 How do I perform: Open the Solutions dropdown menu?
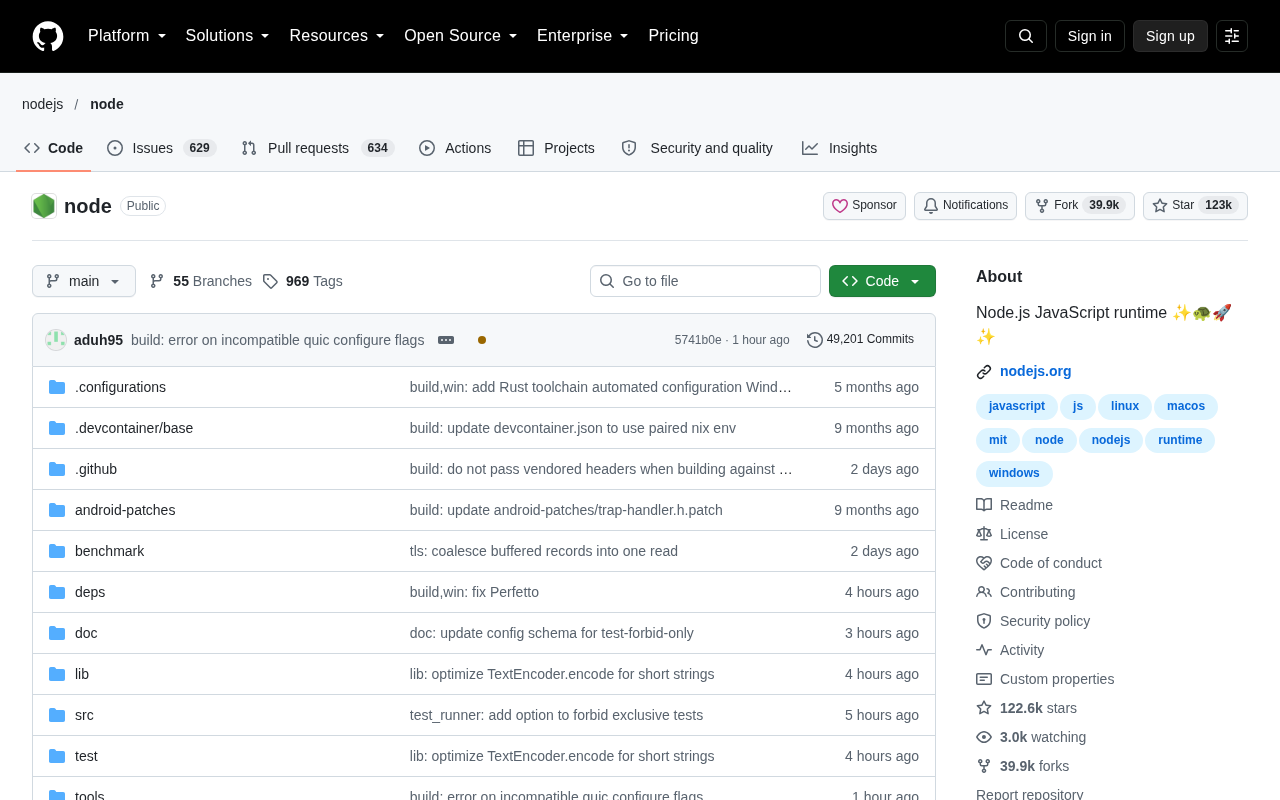coord(228,36)
